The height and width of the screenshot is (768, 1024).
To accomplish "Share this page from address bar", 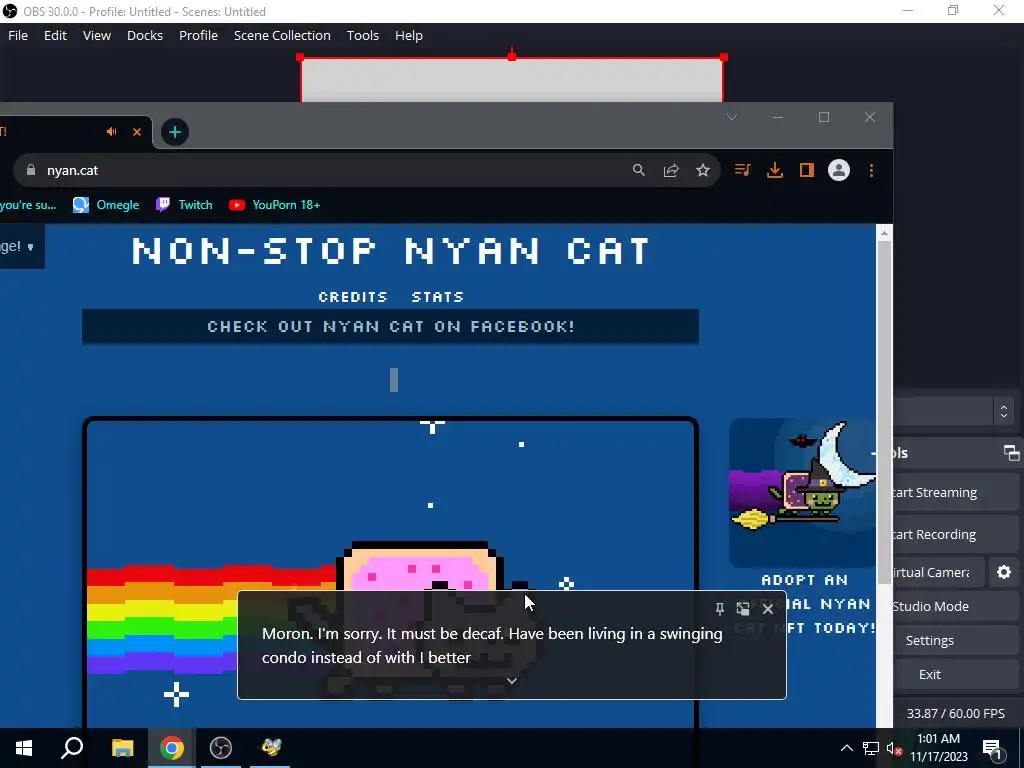I will pos(671,170).
